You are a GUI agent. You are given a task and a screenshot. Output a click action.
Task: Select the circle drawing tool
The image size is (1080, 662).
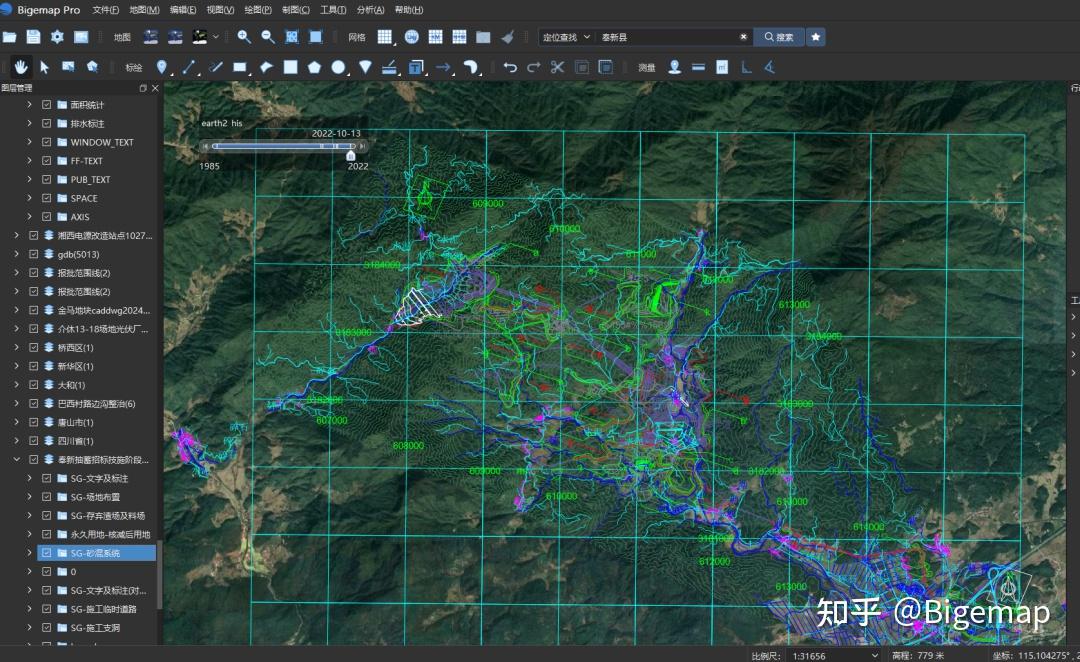[338, 67]
